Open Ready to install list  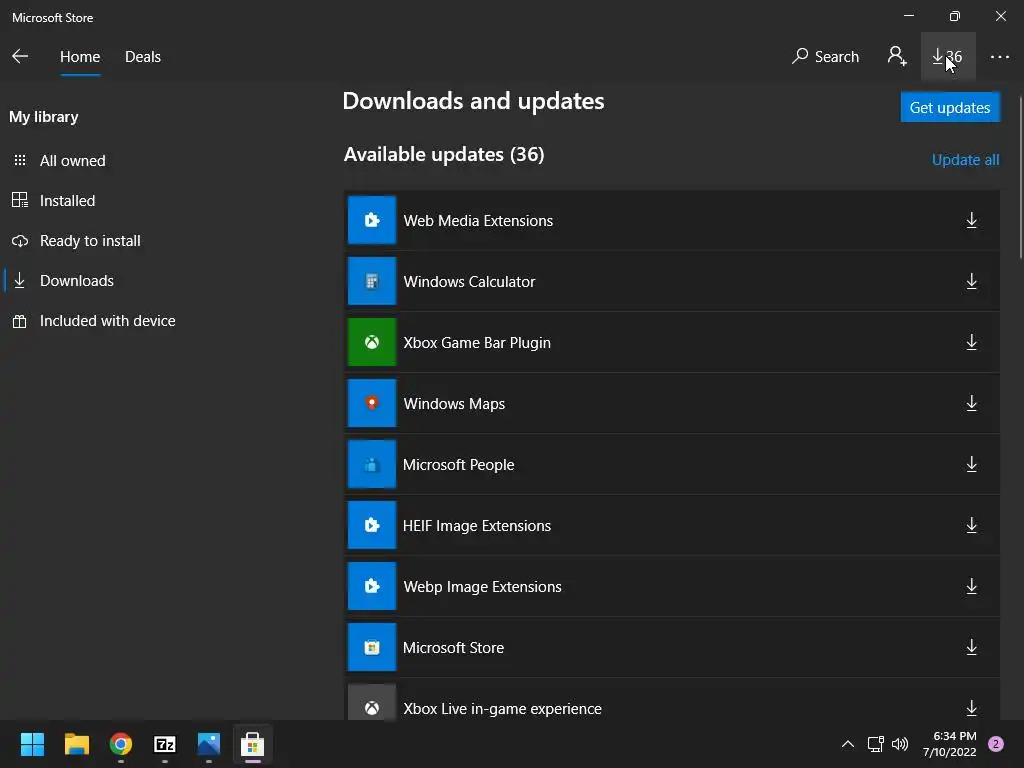[x=89, y=241]
